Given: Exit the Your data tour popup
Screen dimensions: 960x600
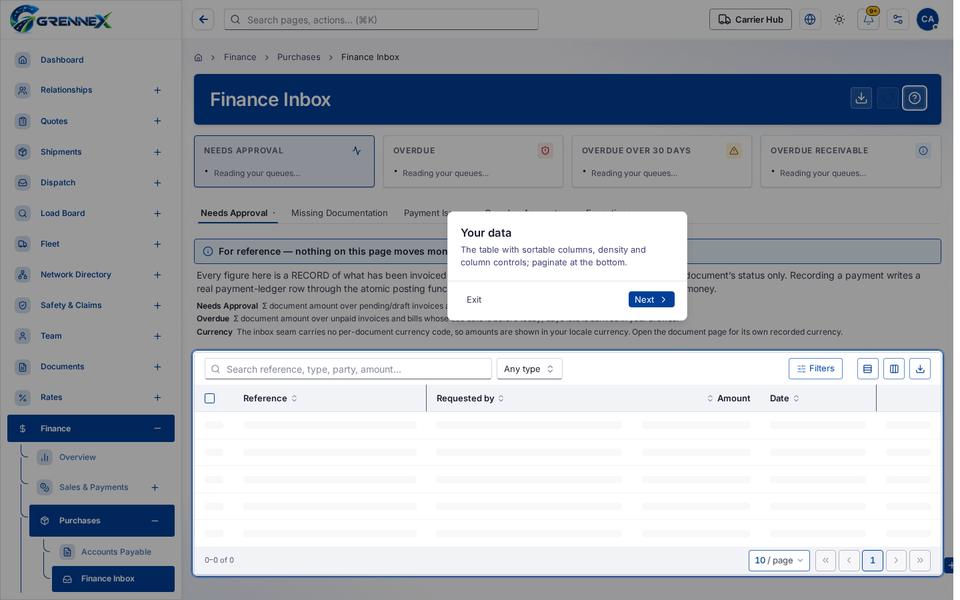Looking at the screenshot, I should pos(474,299).
